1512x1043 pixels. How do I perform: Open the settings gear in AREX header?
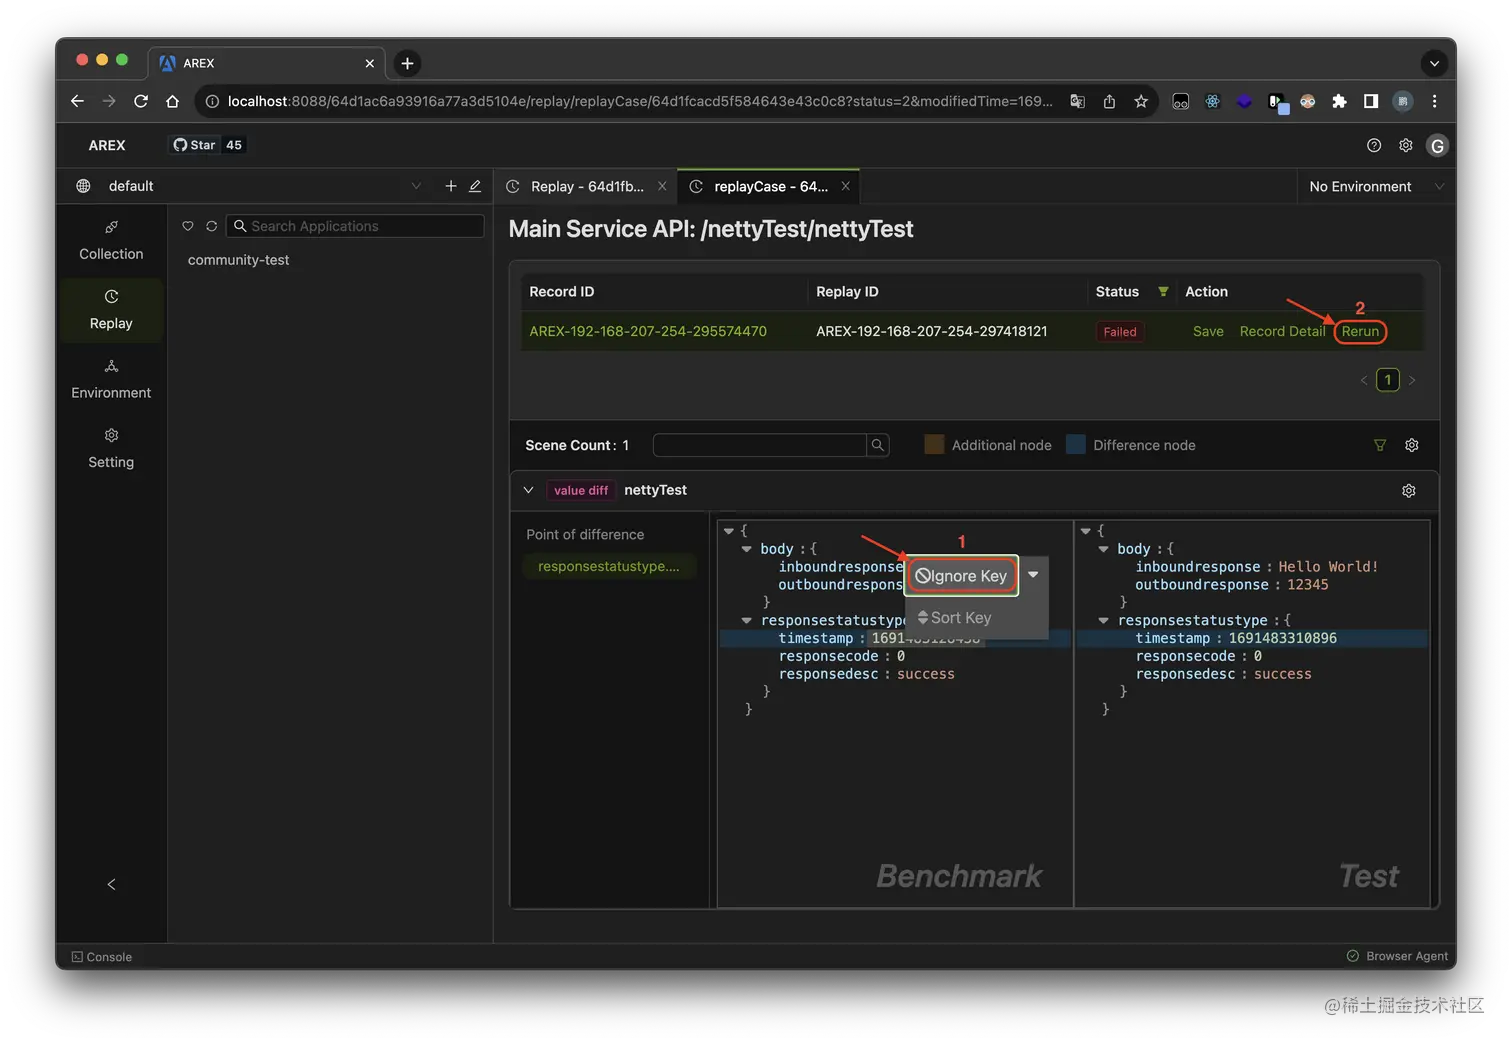coord(1406,146)
